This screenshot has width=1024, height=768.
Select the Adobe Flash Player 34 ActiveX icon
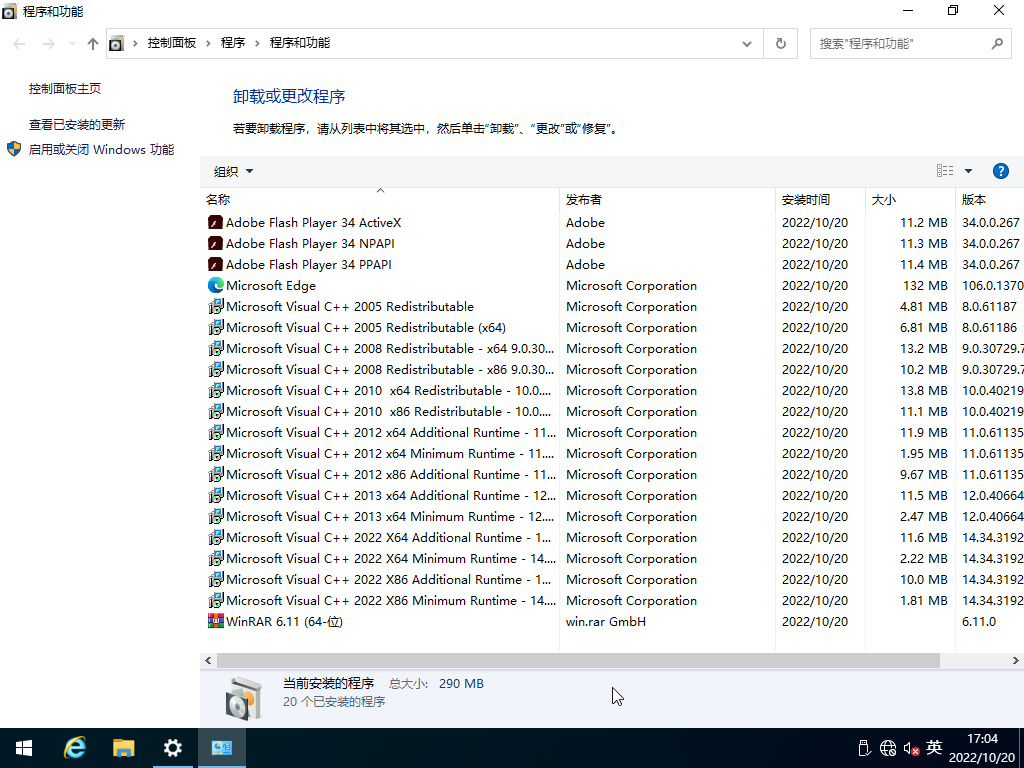[x=216, y=223]
